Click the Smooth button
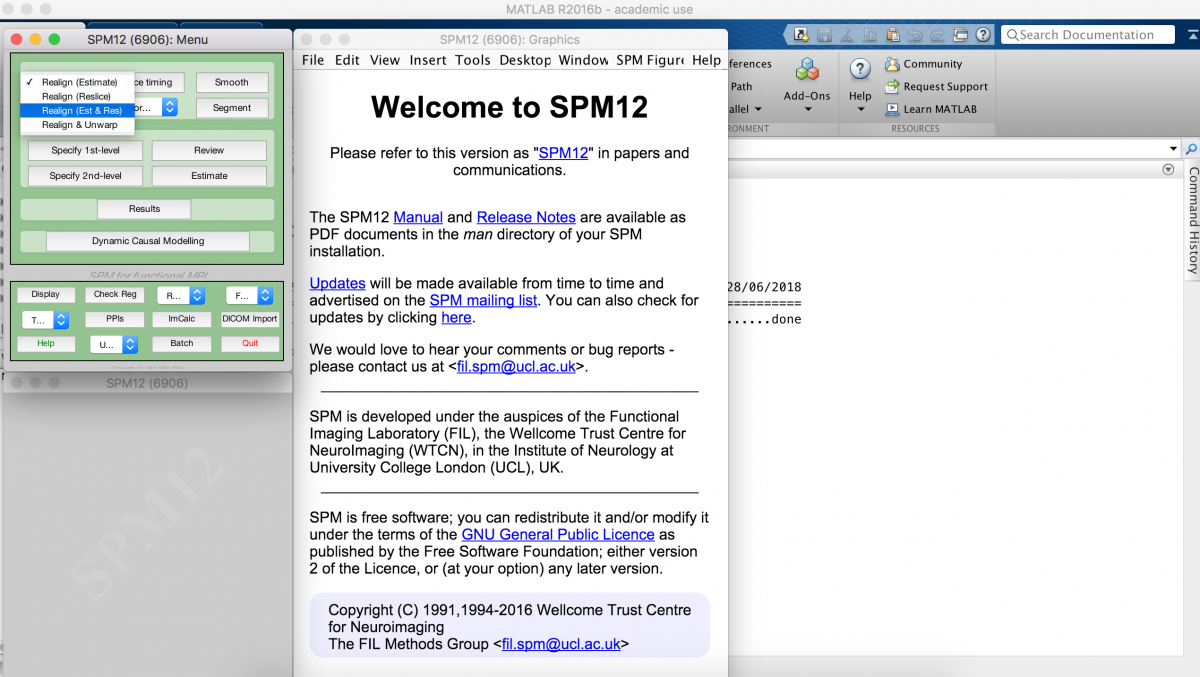Image resolution: width=1200 pixels, height=677 pixels. [x=232, y=82]
